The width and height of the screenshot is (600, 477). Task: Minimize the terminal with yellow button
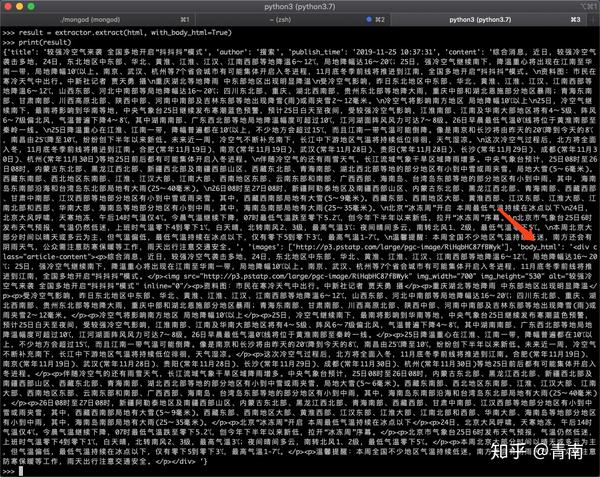point(20,6)
